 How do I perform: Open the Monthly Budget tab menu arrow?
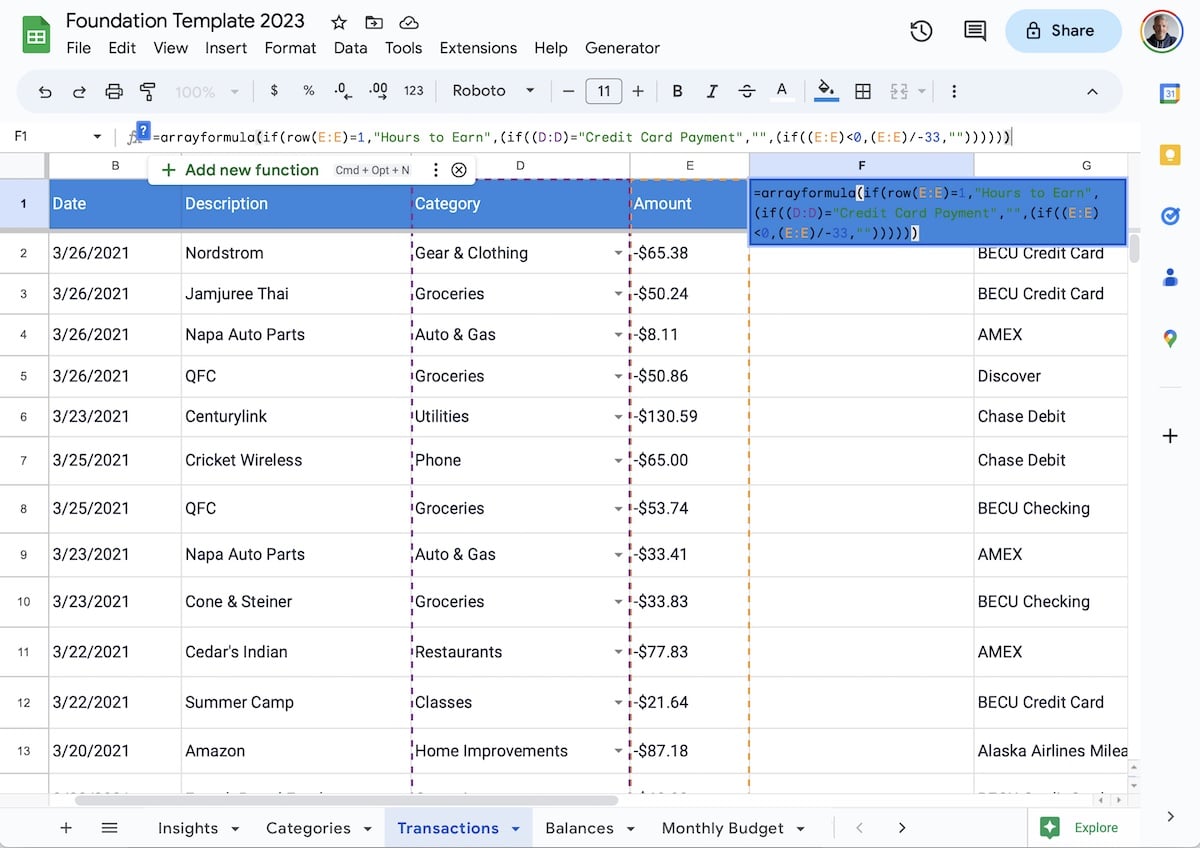(800, 829)
